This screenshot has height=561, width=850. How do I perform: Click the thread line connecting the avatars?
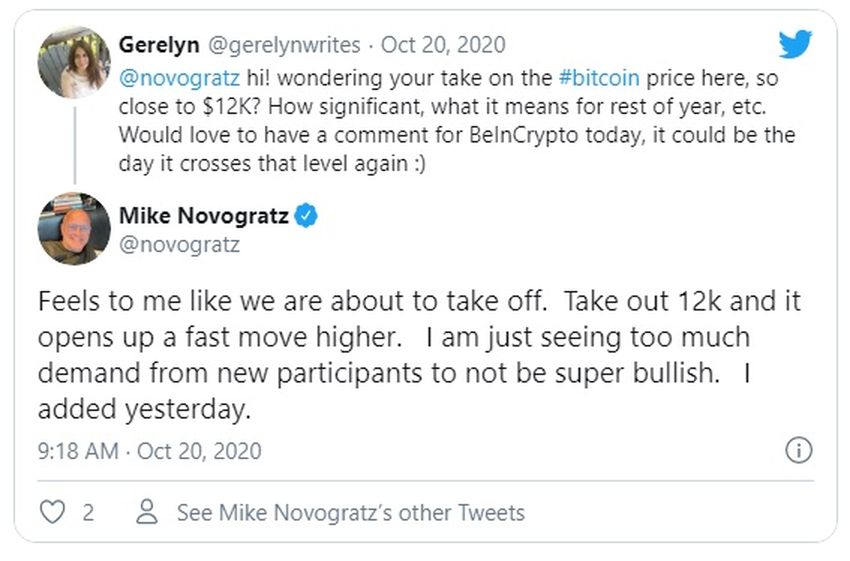click(74, 142)
